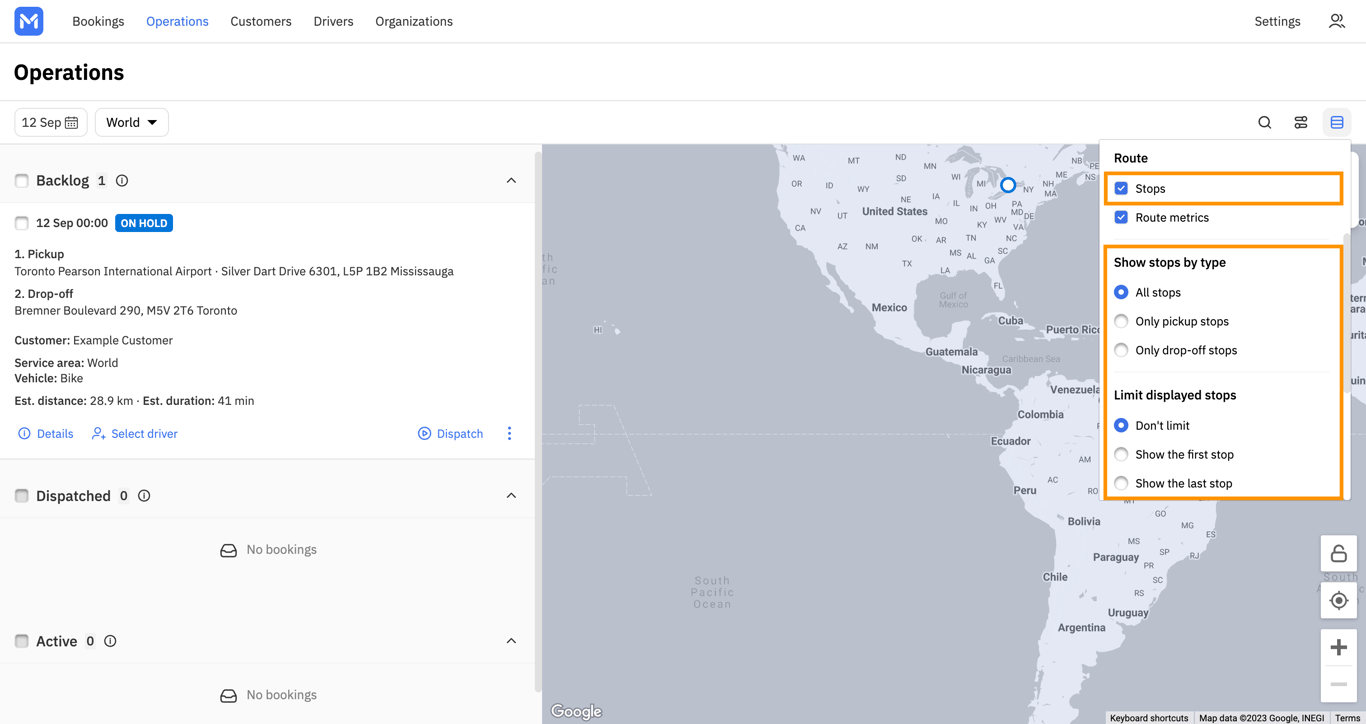Open the filter settings icon

click(1301, 122)
